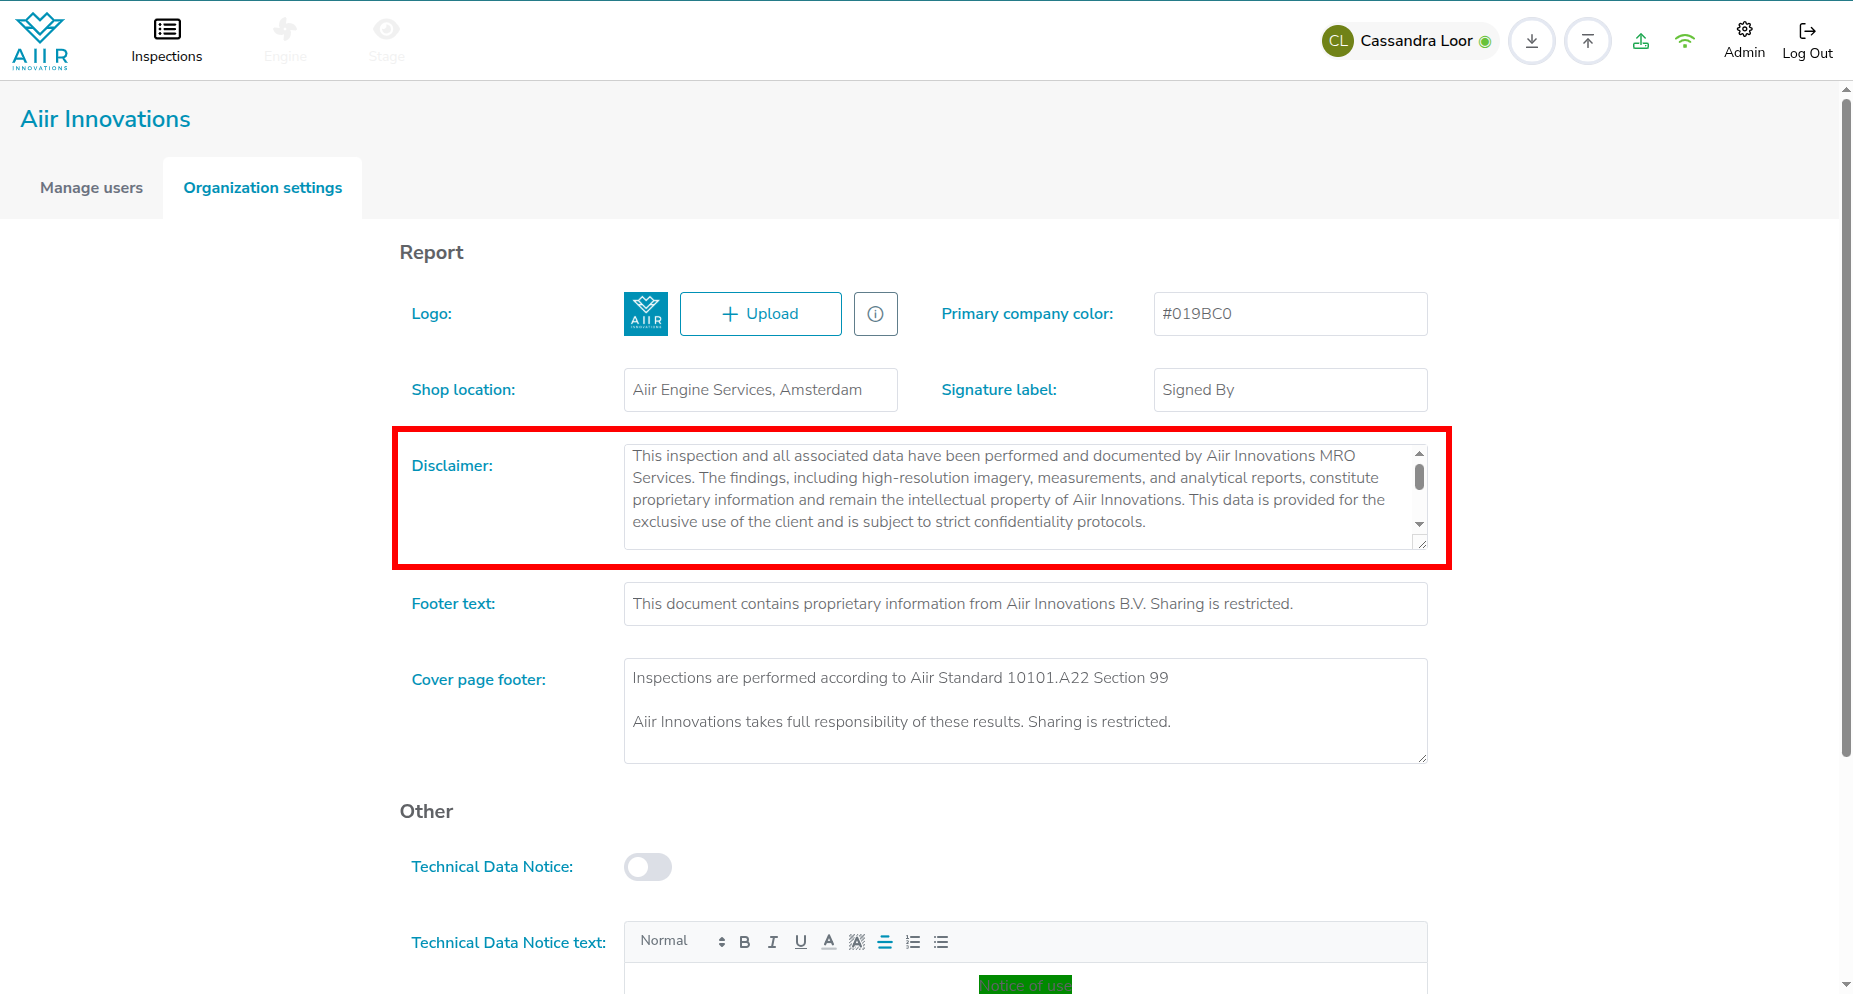Click the Other section heading

[x=427, y=812]
